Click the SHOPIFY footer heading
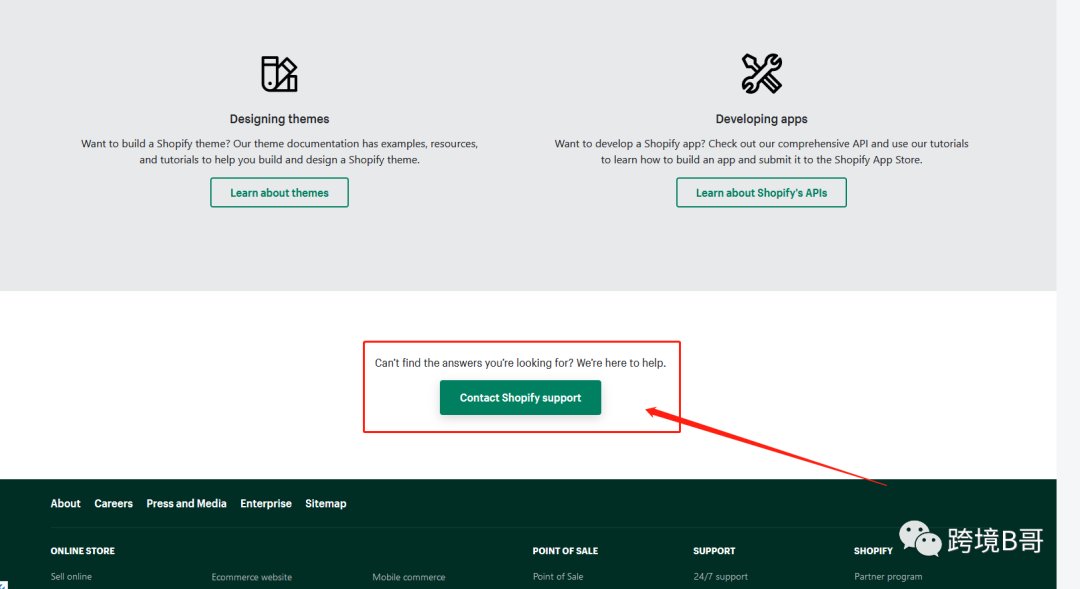Screen dimensions: 1080x589 click(873, 551)
